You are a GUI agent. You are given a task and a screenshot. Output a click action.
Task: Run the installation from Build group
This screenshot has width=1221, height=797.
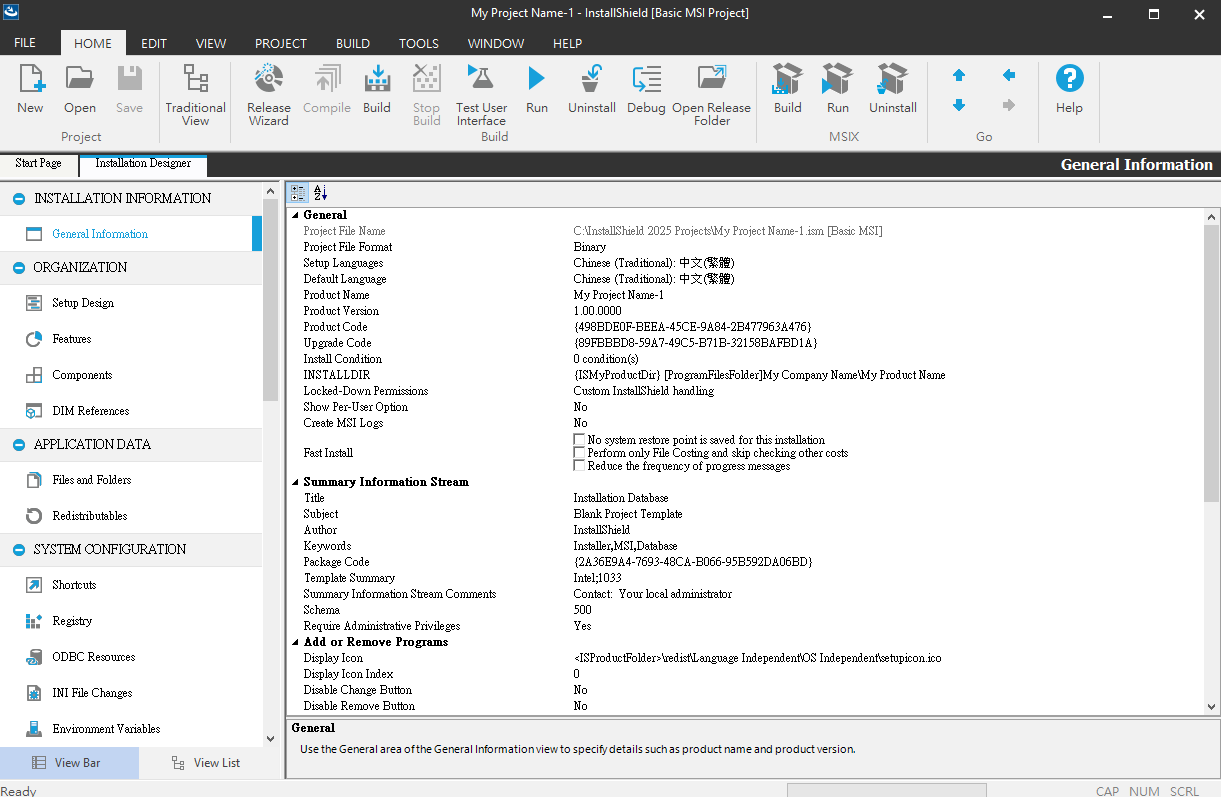point(537,89)
